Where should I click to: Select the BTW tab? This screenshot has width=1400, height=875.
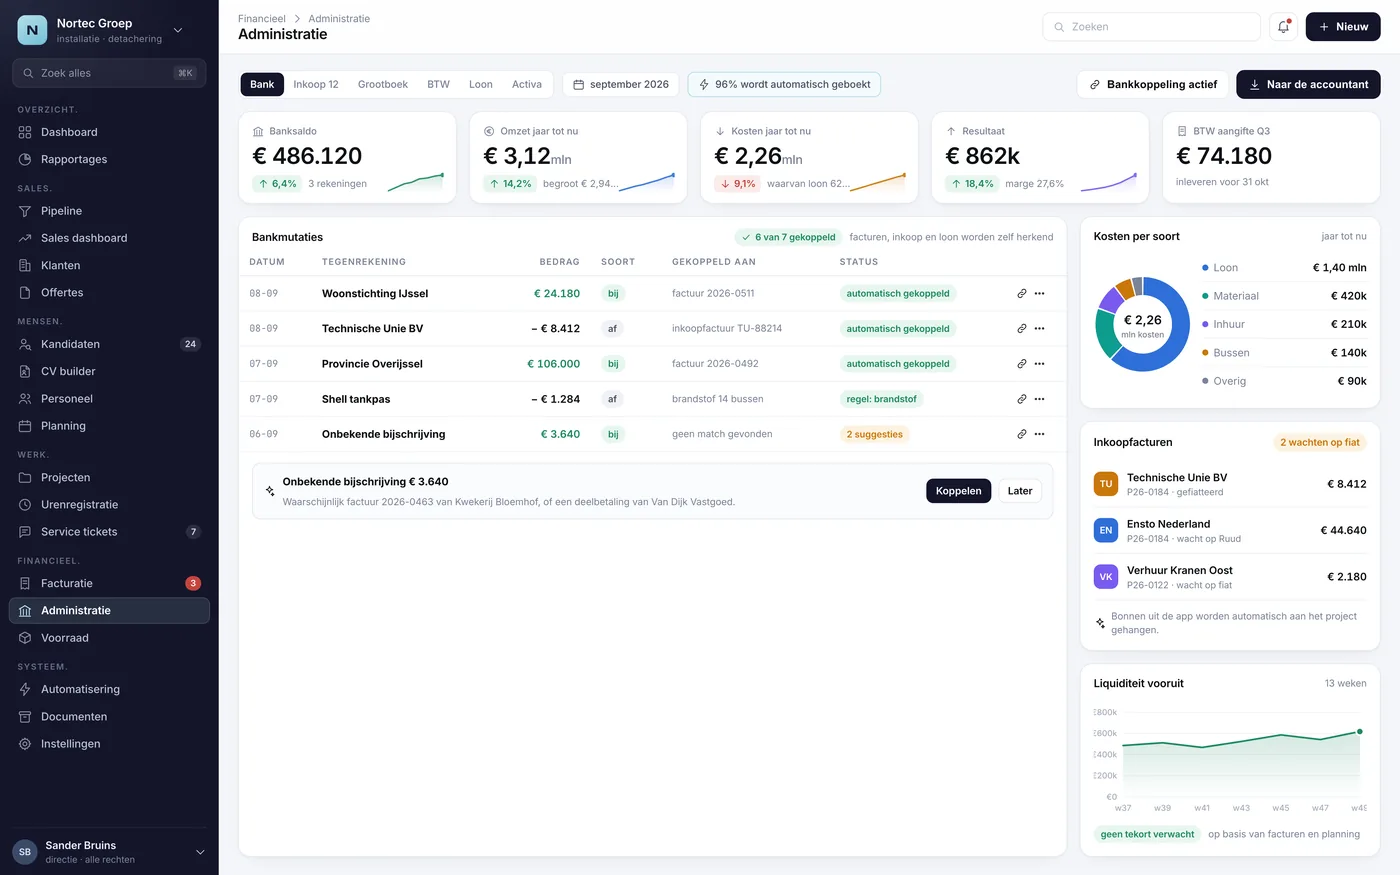pos(439,85)
